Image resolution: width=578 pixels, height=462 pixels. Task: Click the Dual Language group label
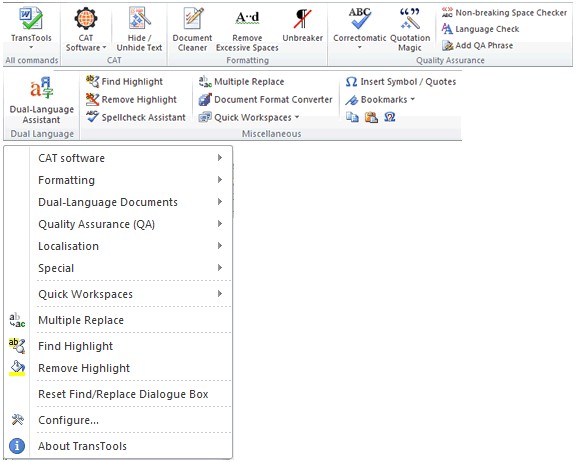42,133
